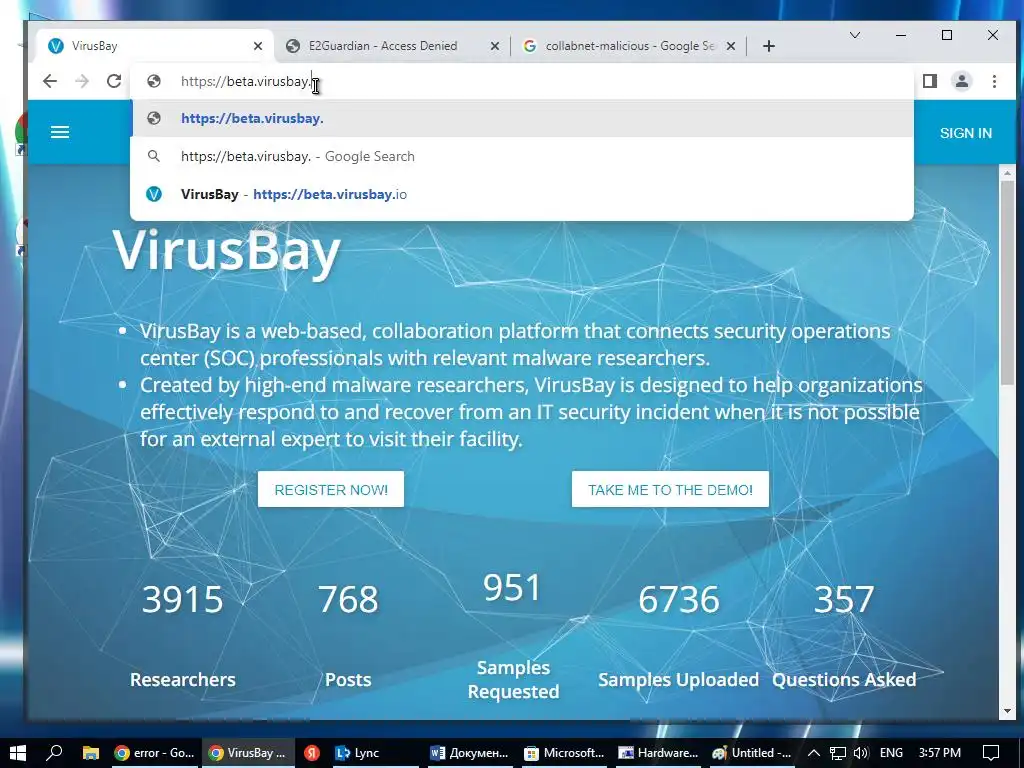Select the https://beta.virusbay. suggestion
This screenshot has width=1024, height=768.
tap(522, 118)
